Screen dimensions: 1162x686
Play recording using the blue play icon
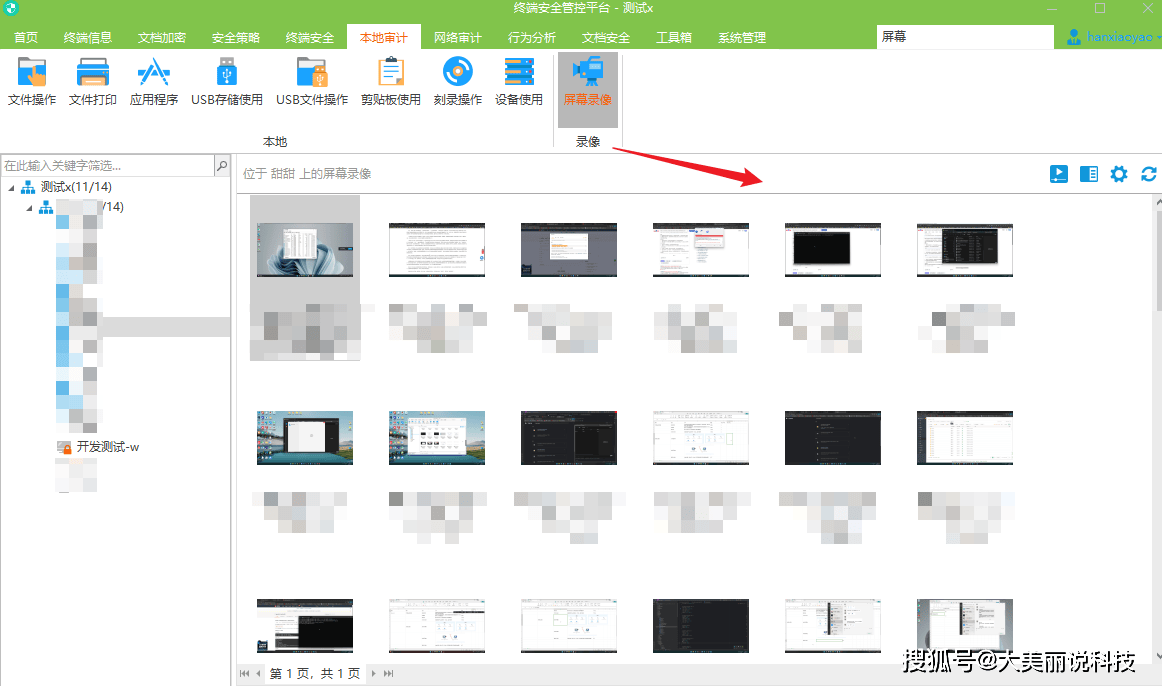(x=1058, y=174)
